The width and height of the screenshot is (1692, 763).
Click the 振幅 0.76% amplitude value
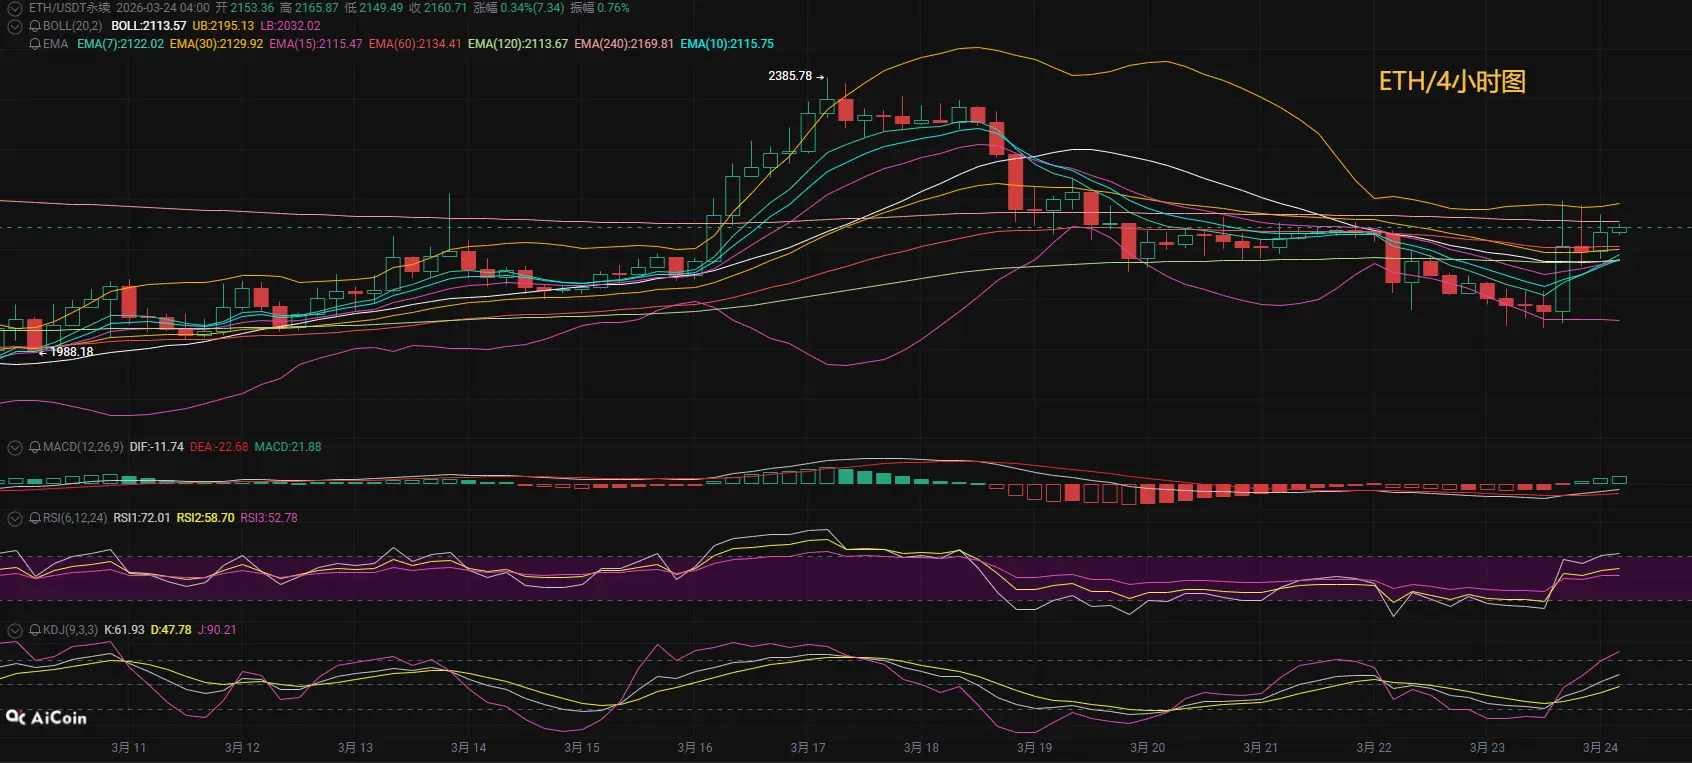[600, 8]
